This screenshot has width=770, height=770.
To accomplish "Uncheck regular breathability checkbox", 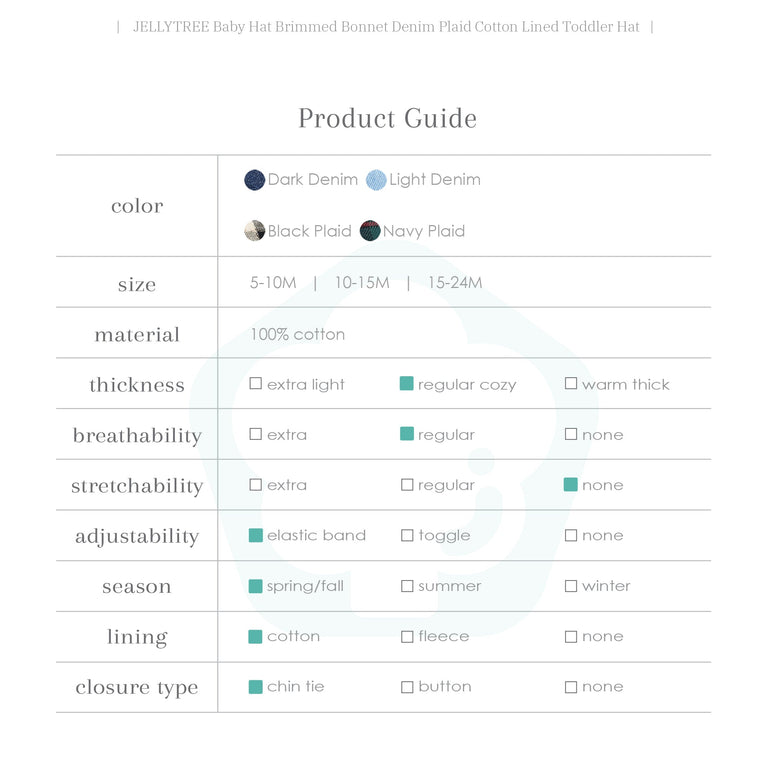I will click(x=407, y=435).
